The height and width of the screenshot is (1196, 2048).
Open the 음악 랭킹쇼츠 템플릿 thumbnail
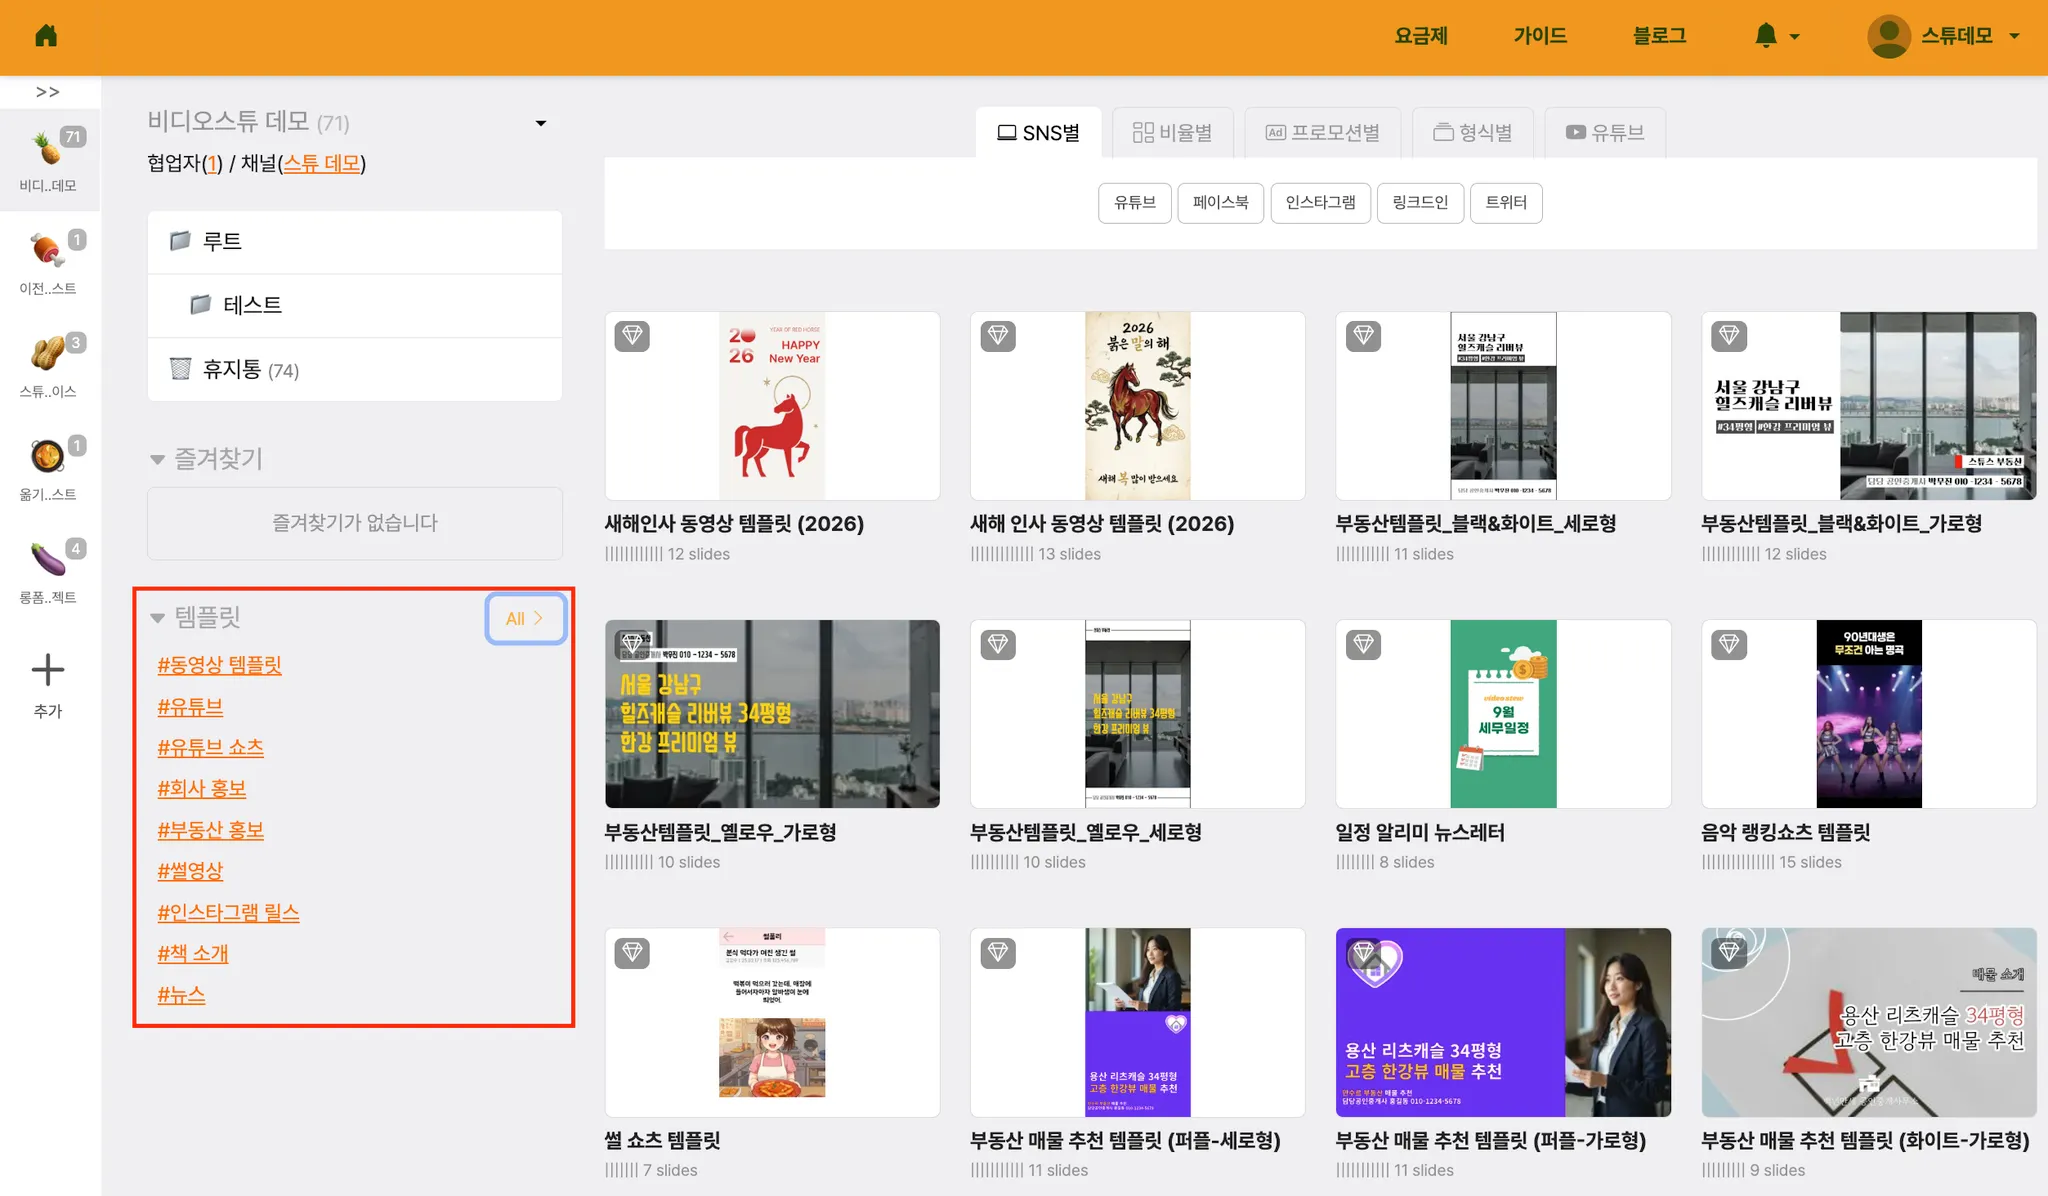point(1868,713)
